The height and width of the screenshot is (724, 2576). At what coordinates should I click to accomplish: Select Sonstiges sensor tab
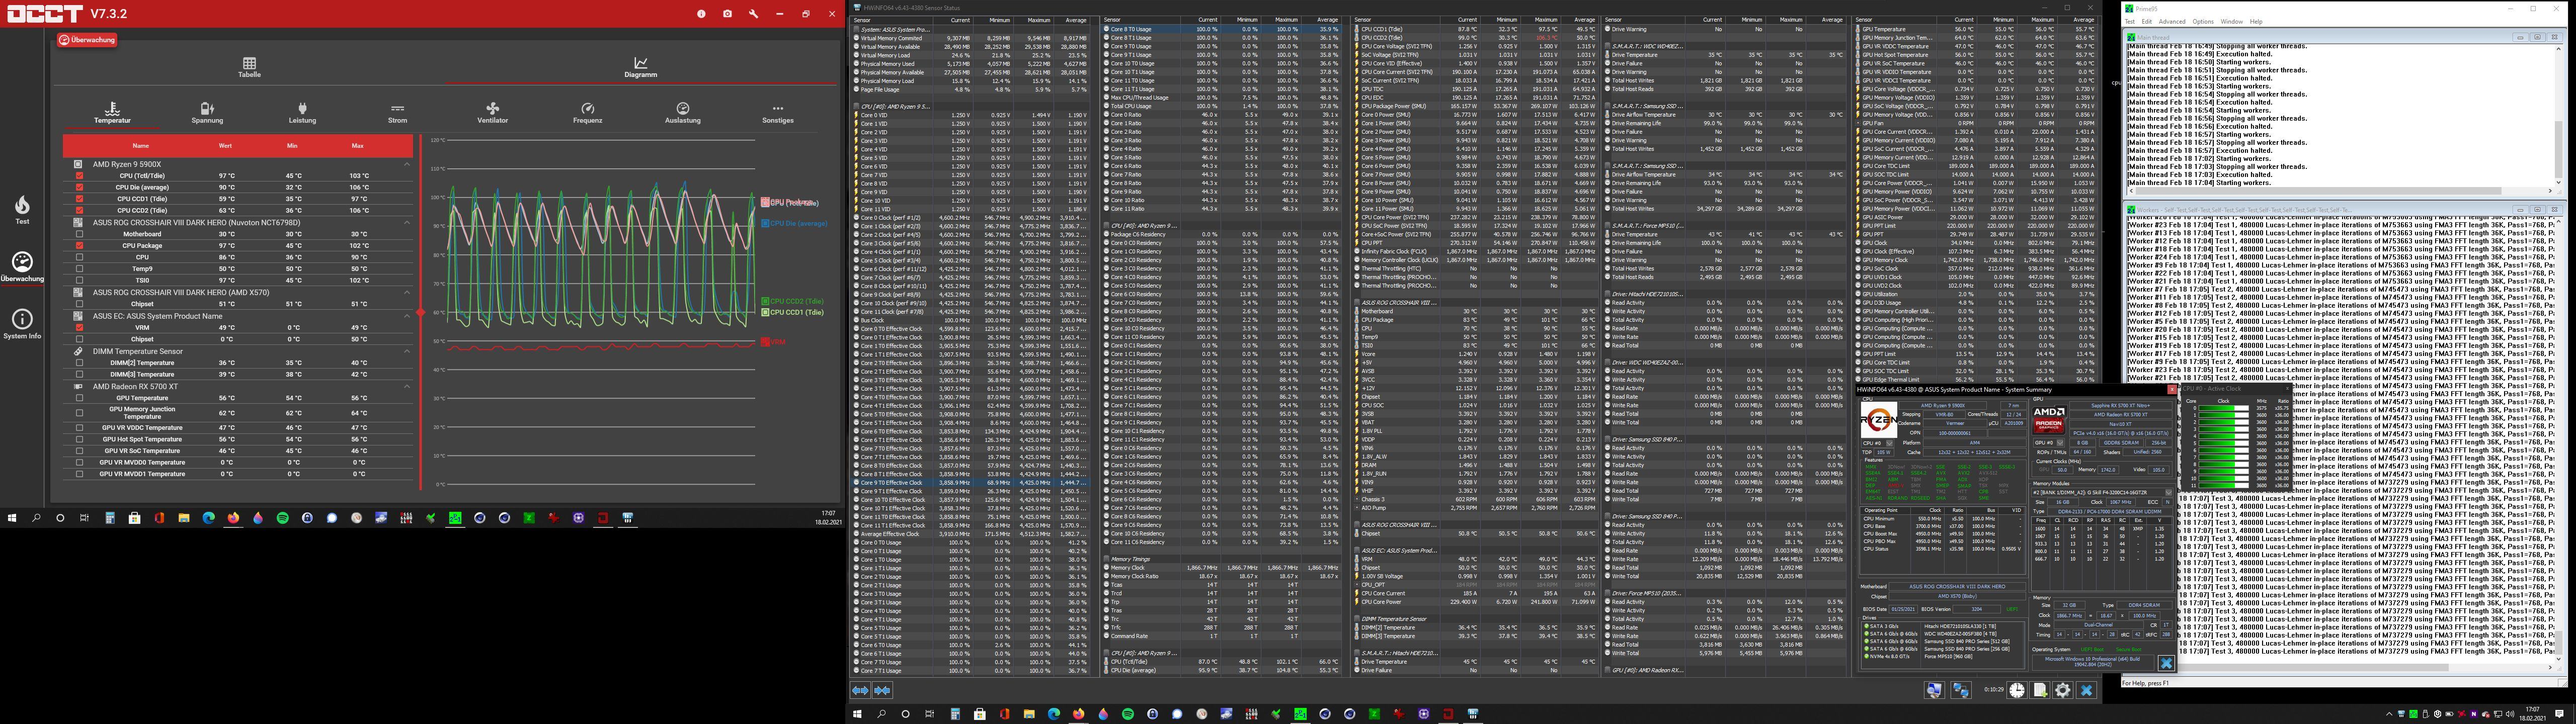tap(778, 113)
